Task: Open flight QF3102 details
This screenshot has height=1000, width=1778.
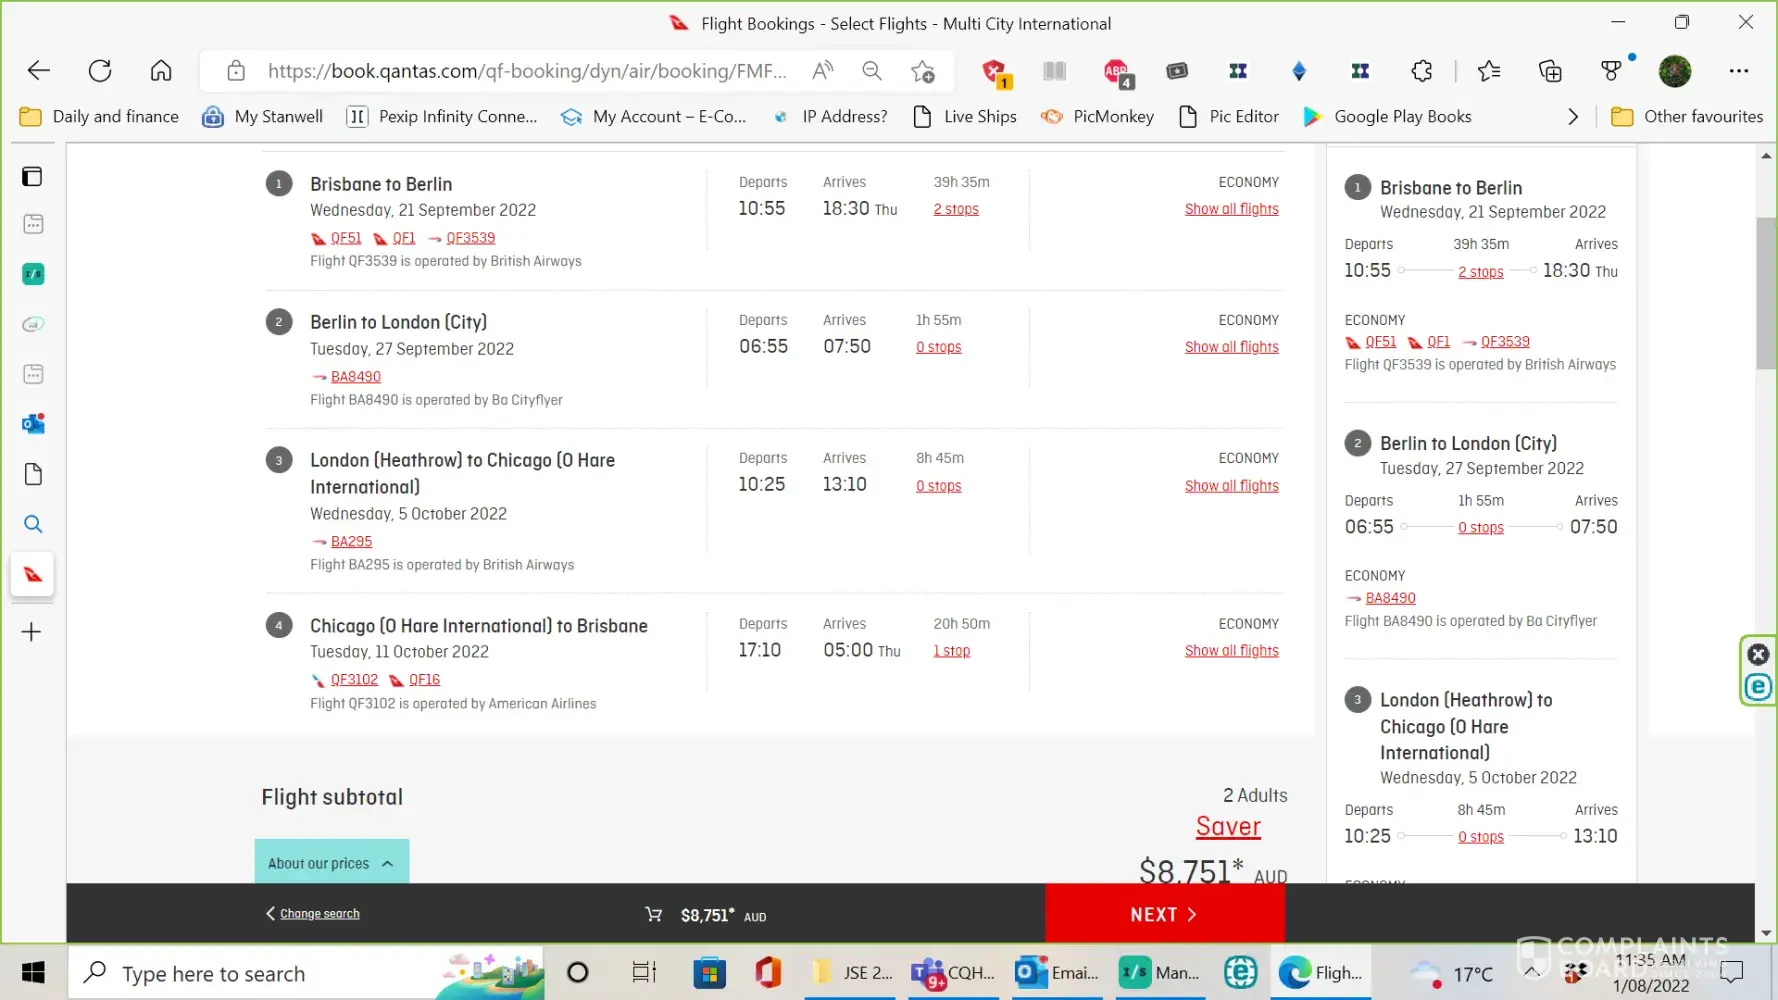Action: pyautogui.click(x=354, y=680)
